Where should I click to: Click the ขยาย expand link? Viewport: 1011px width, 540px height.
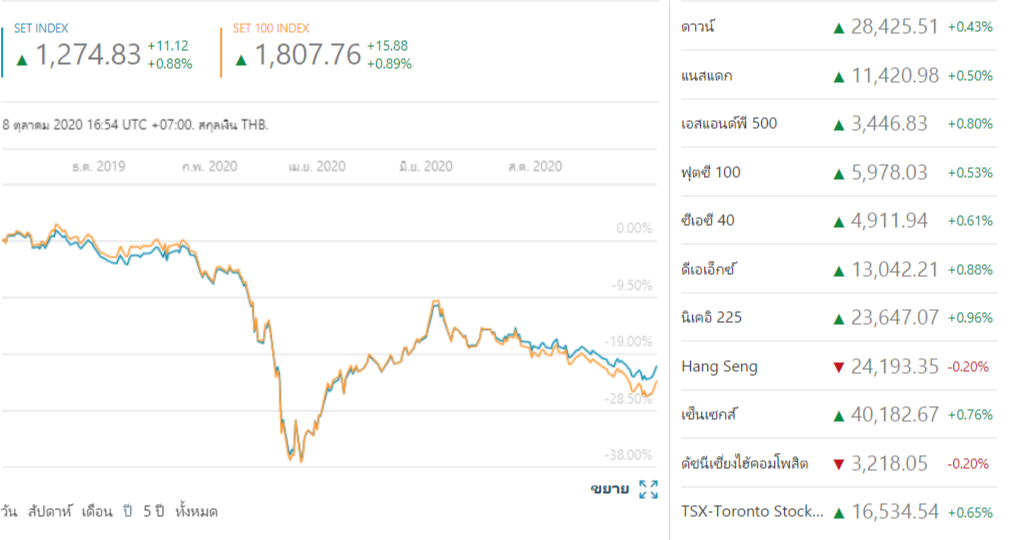610,489
